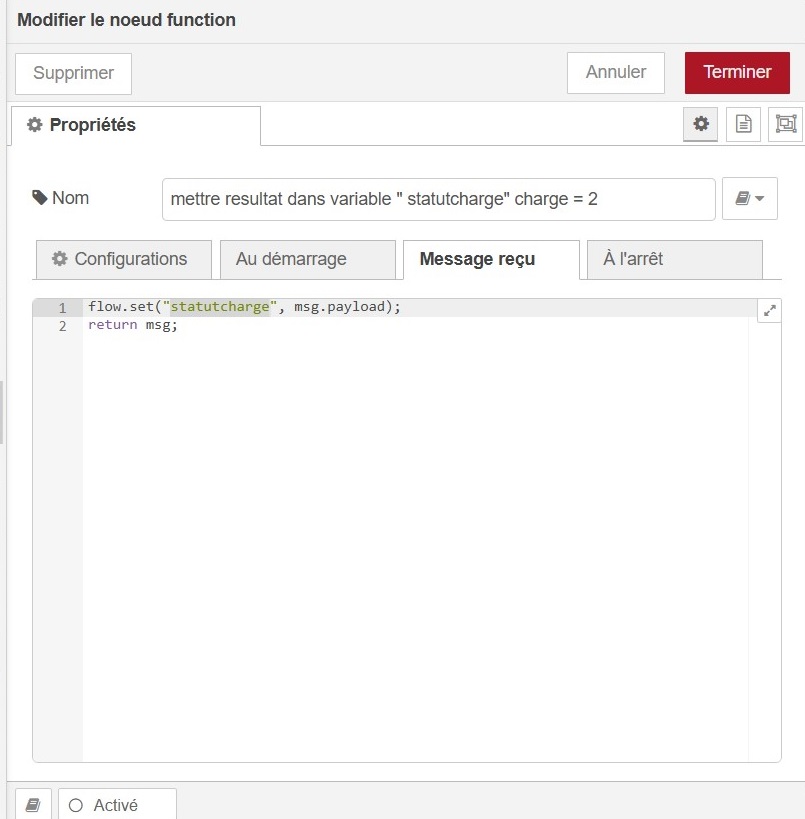Open the help book icon at bottom left
The width and height of the screenshot is (805, 819).
(x=33, y=805)
